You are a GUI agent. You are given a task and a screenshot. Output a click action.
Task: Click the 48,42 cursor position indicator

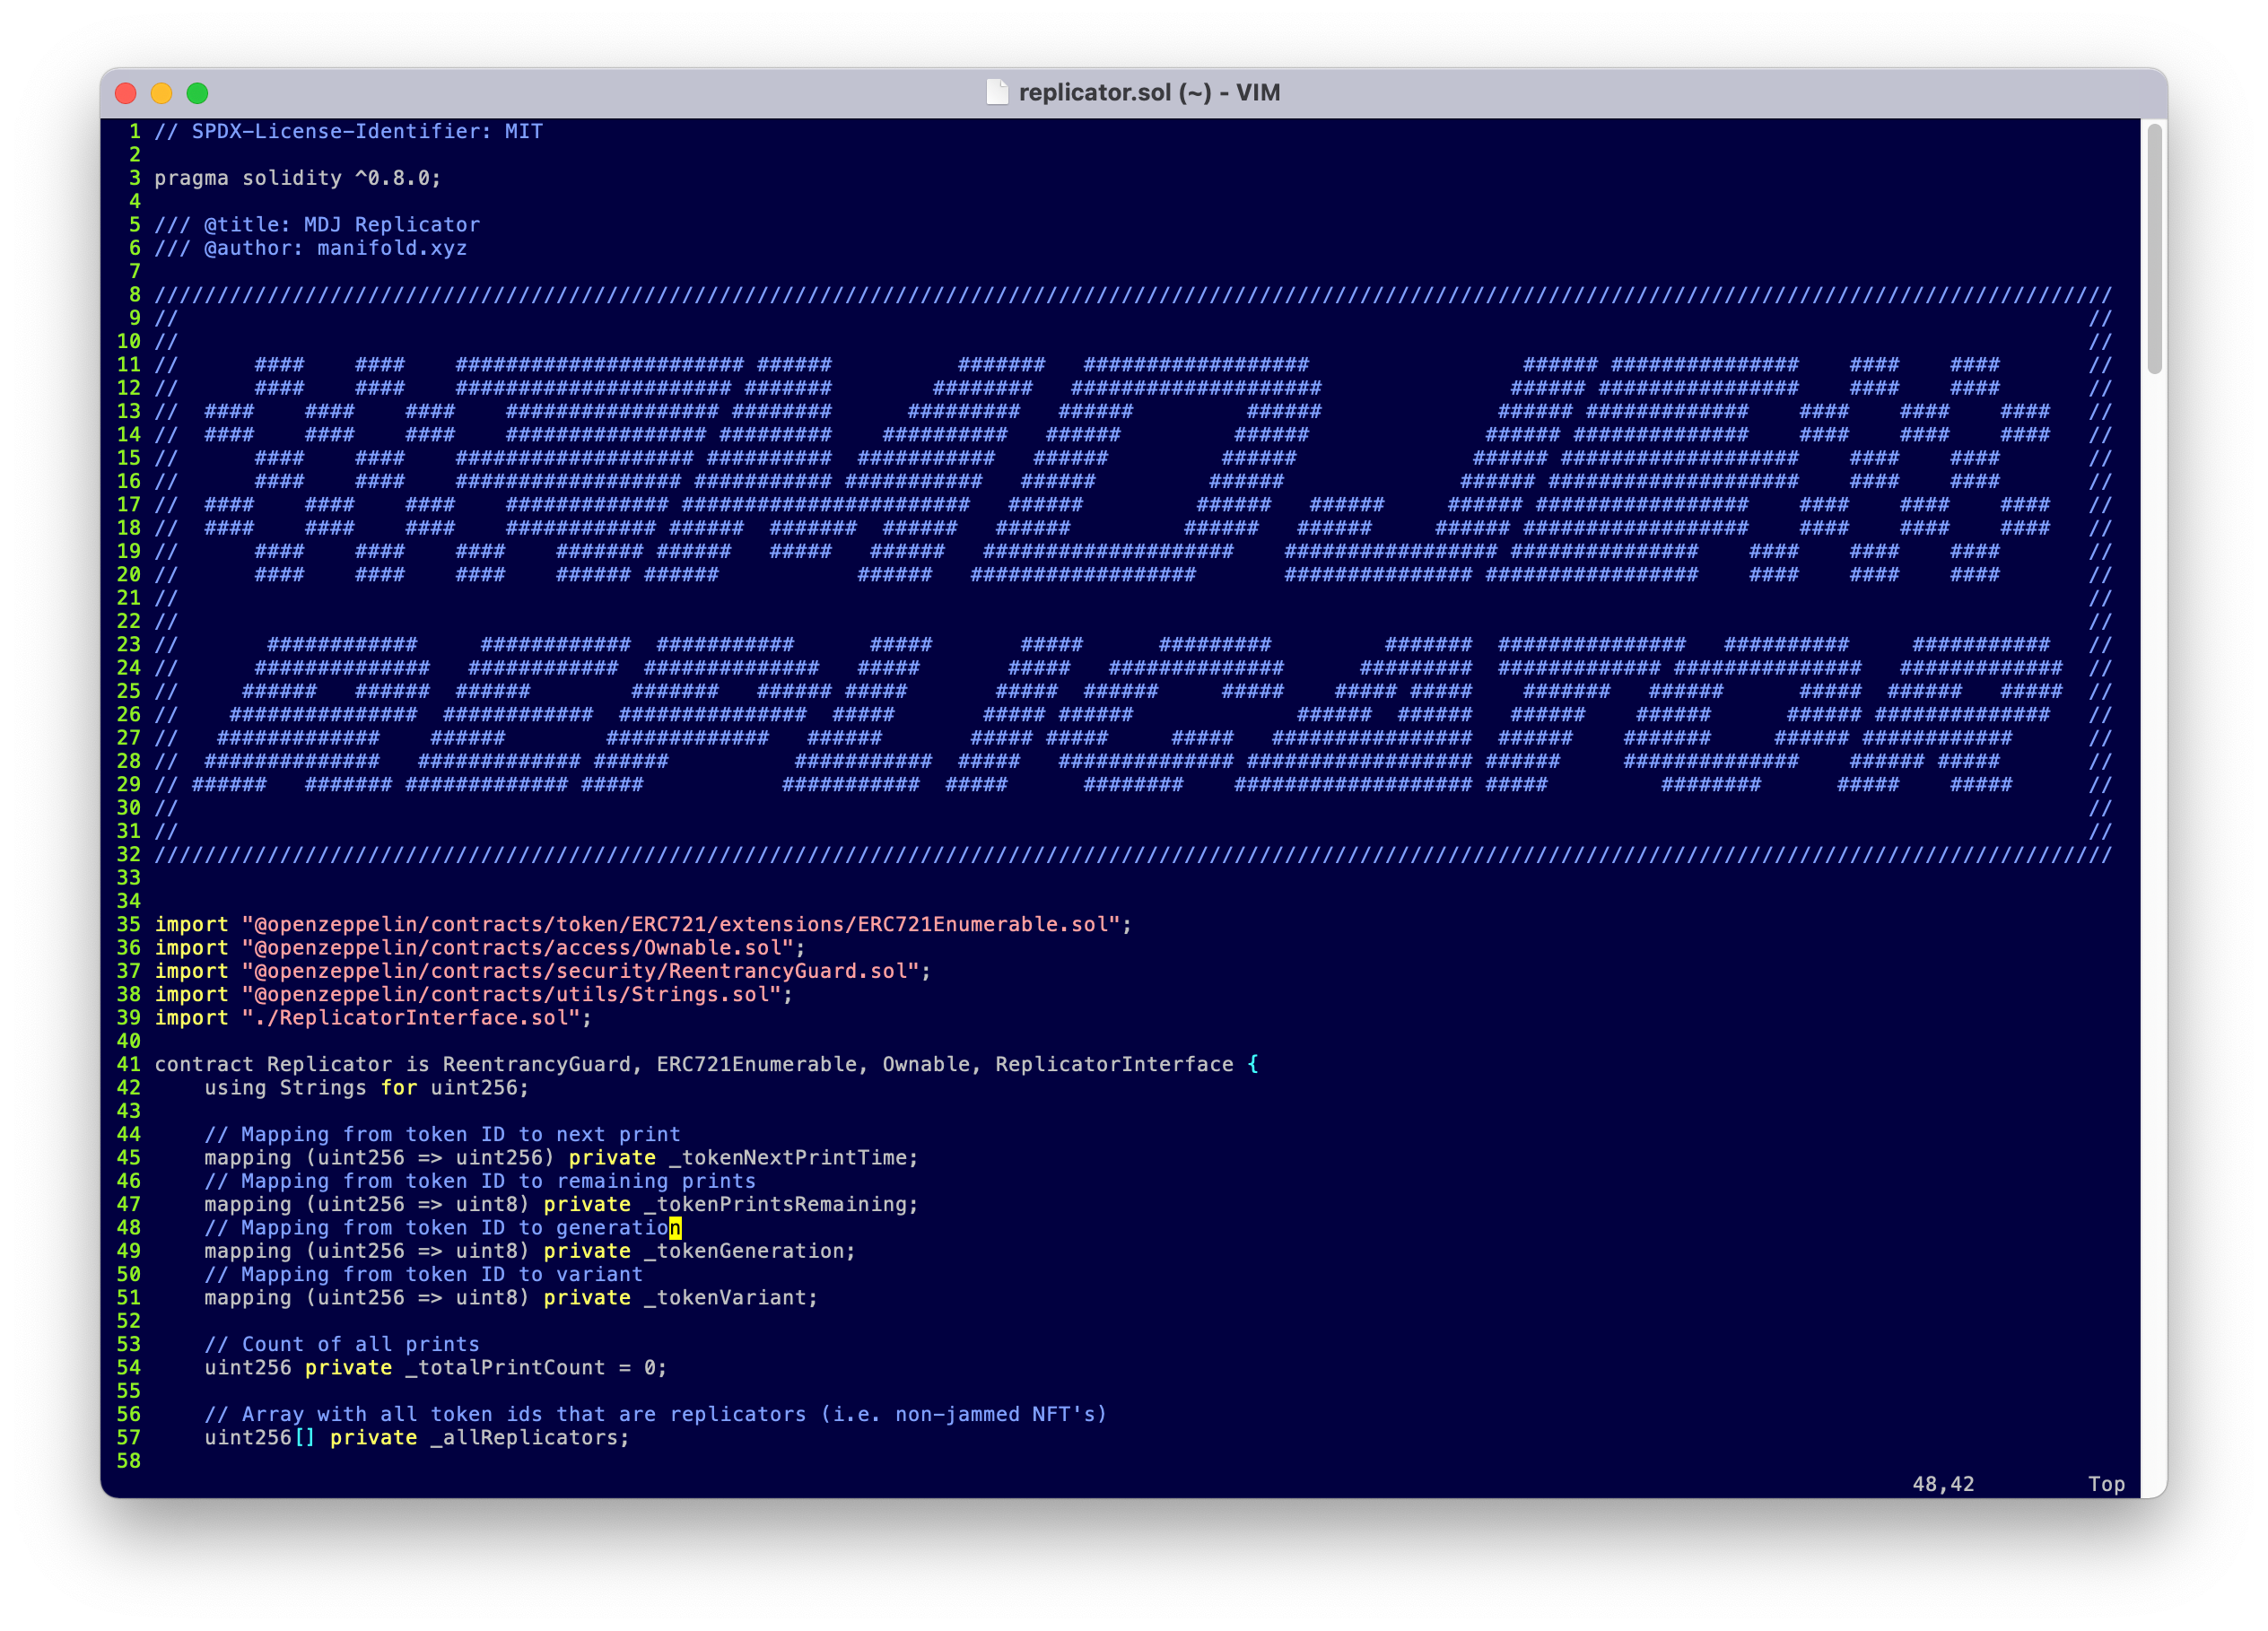(1942, 1484)
